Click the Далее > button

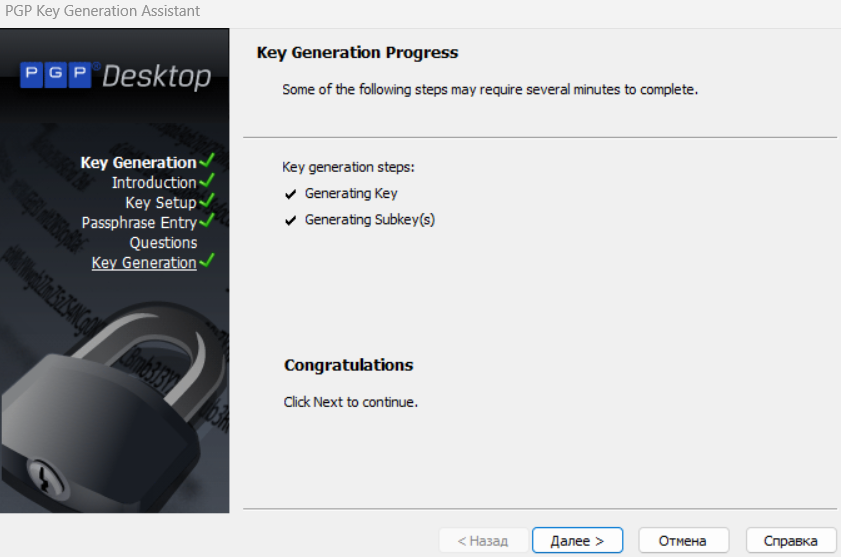(x=577, y=540)
